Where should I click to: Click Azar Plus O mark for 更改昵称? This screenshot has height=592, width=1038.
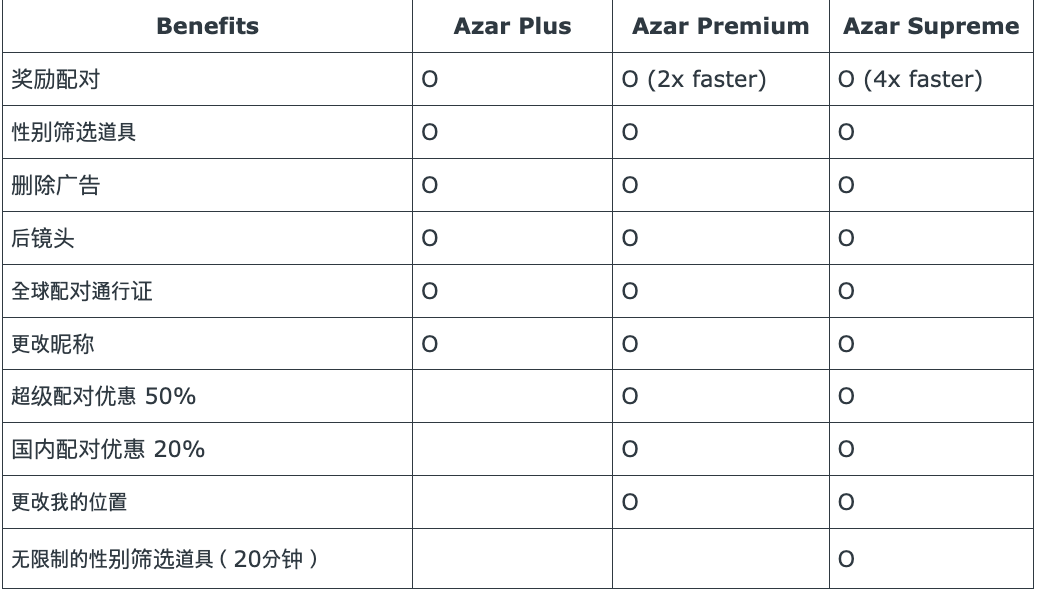pyautogui.click(x=429, y=345)
